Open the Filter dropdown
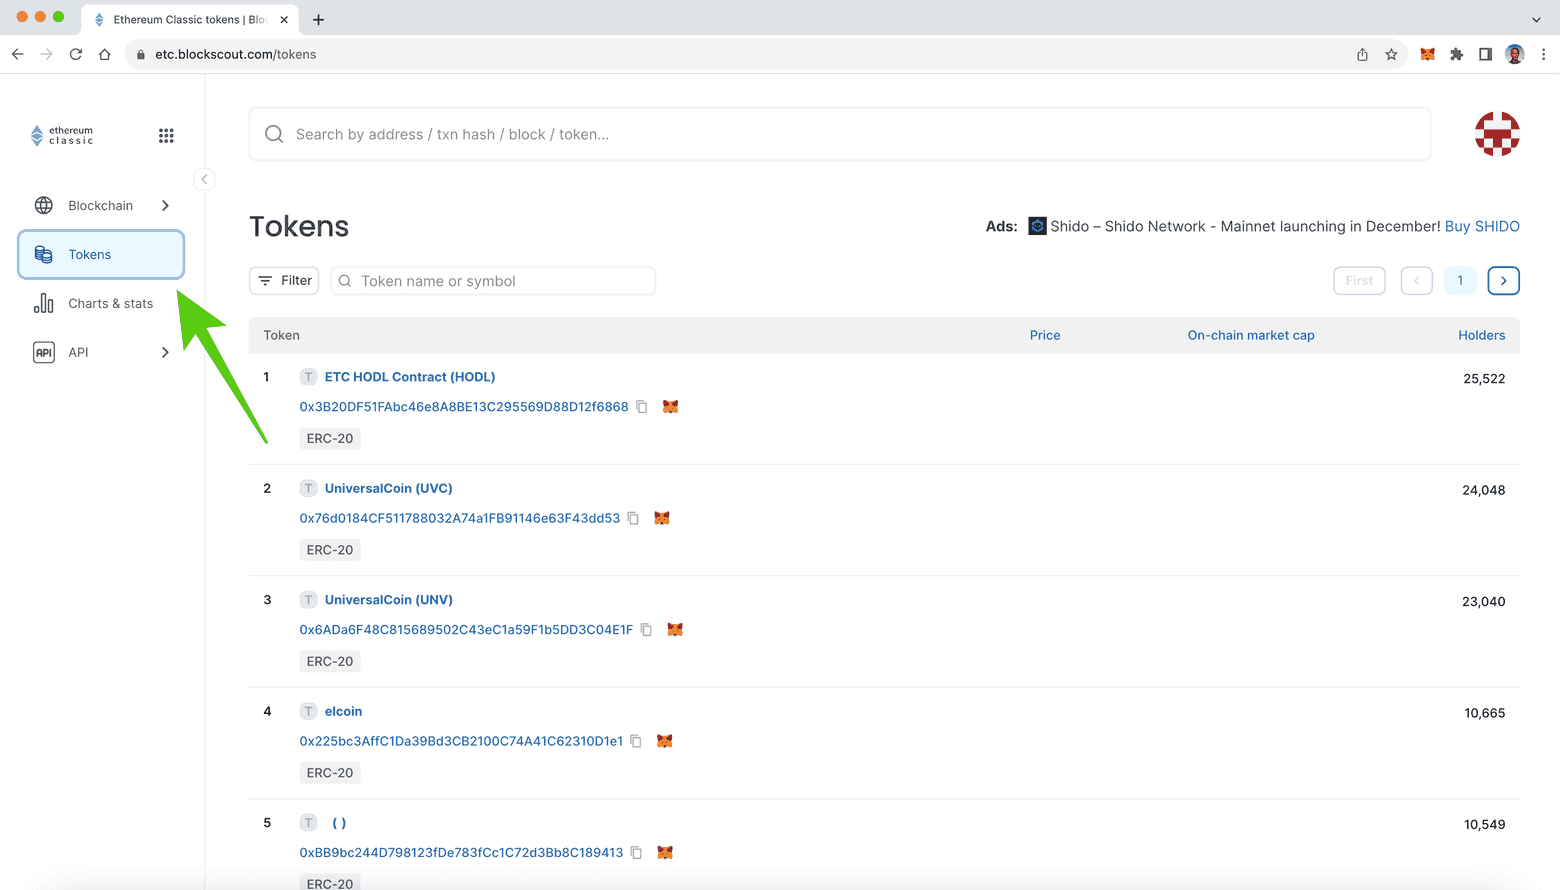 tap(284, 281)
